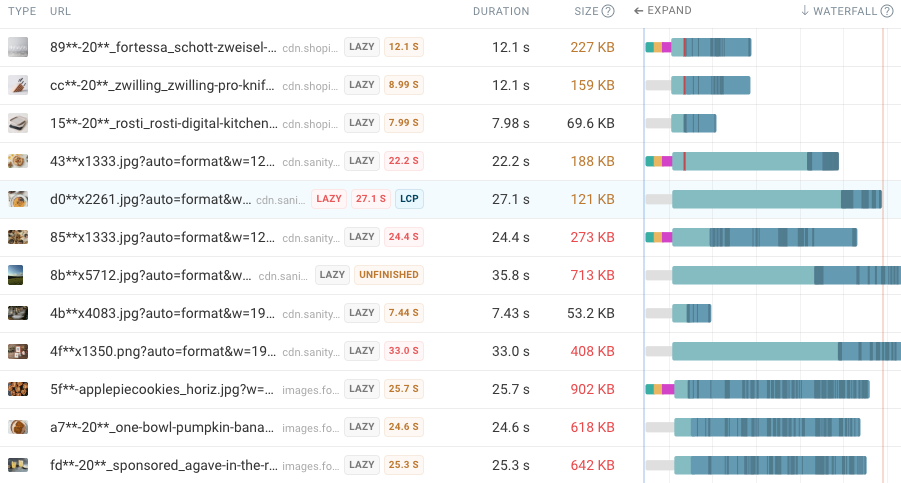Click the rosti digital kitchen image icon
901x483 pixels.
(18, 123)
